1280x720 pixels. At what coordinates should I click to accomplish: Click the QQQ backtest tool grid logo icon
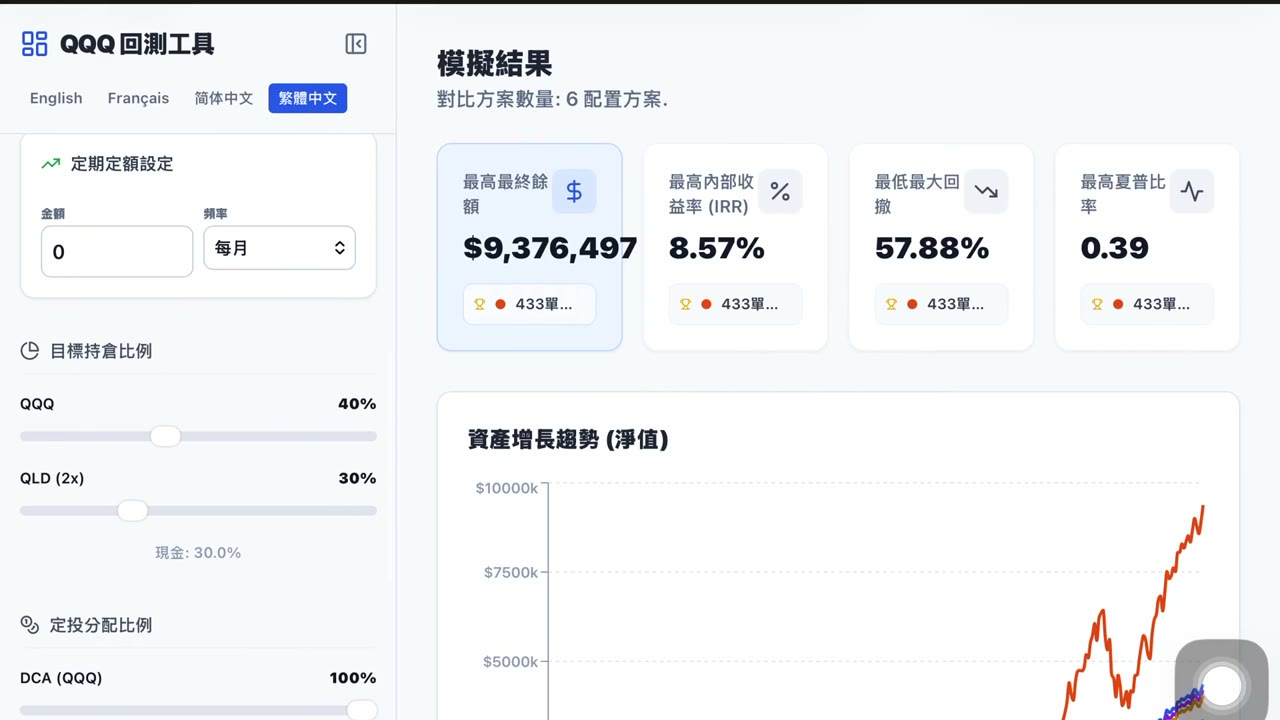coord(35,43)
